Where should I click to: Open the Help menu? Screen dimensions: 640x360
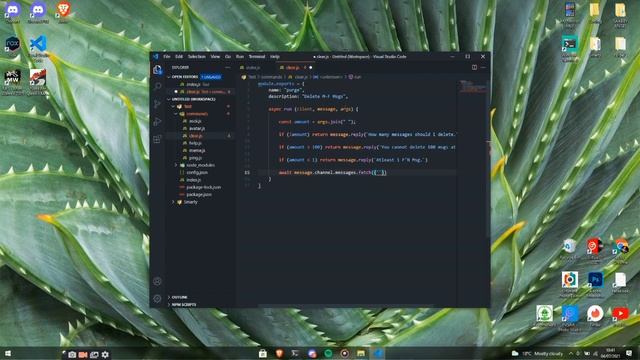click(x=275, y=57)
